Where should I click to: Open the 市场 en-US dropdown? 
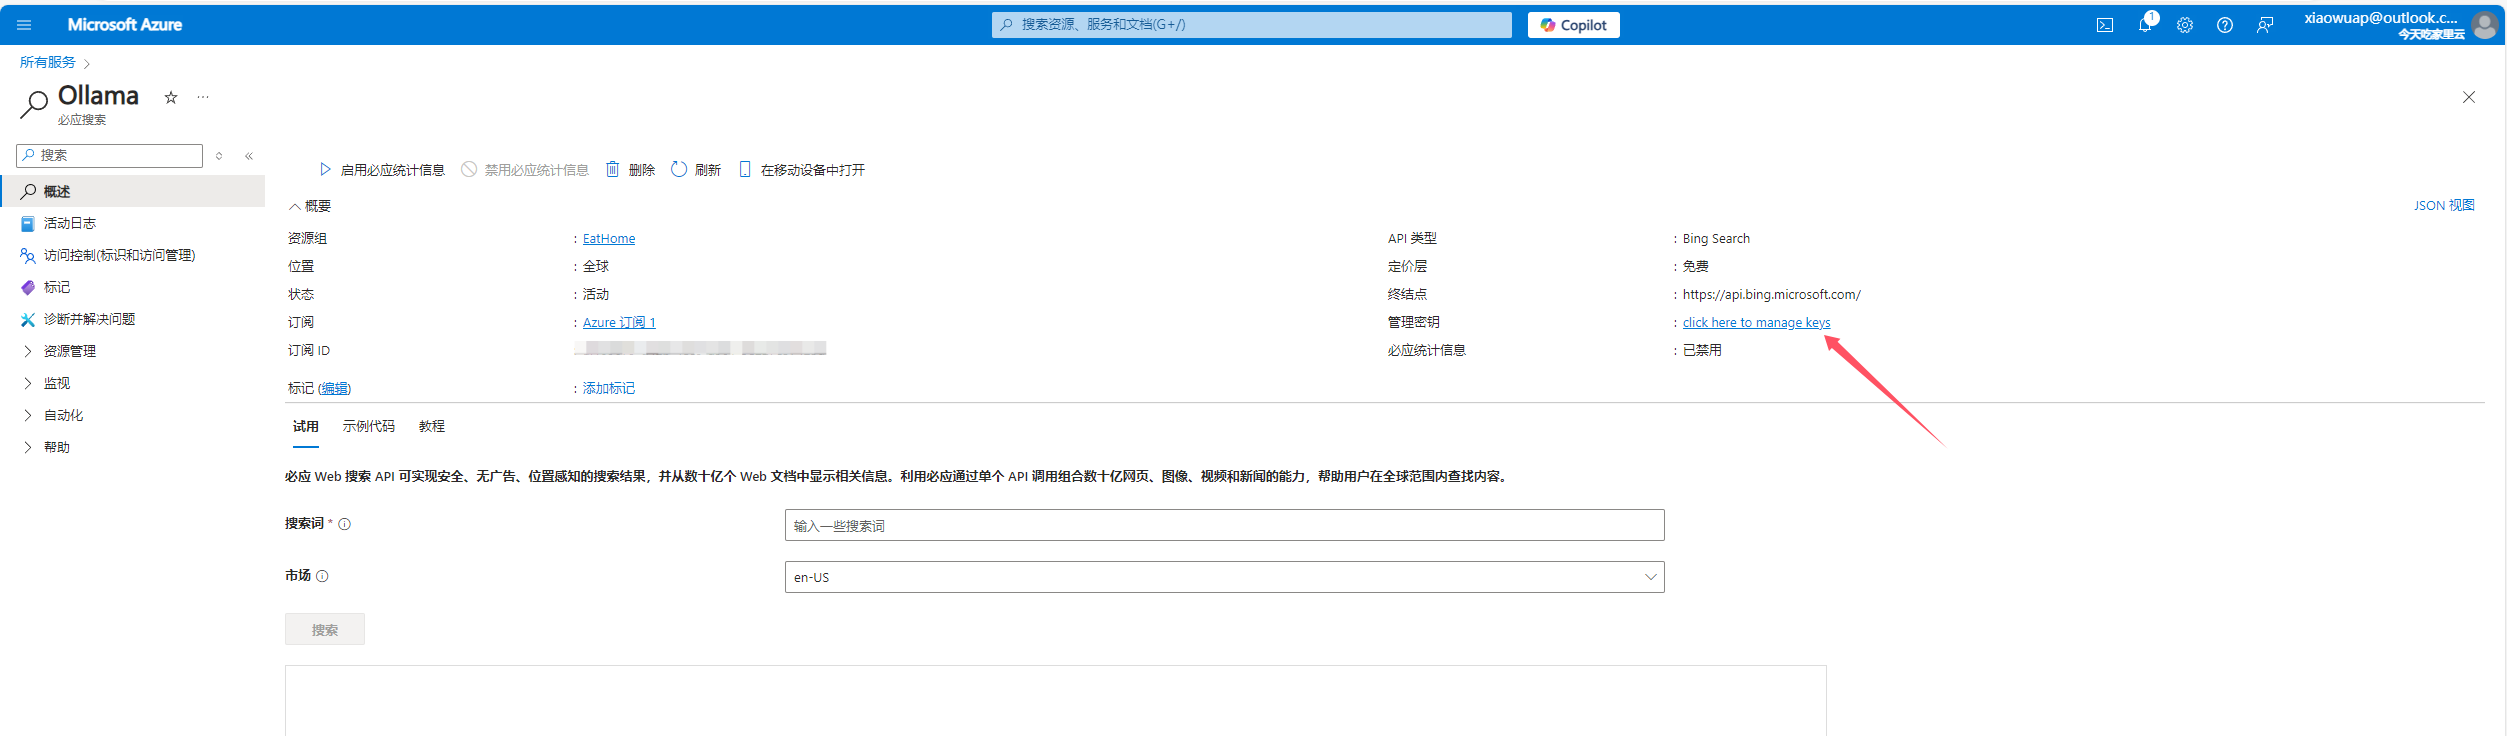click(1224, 577)
